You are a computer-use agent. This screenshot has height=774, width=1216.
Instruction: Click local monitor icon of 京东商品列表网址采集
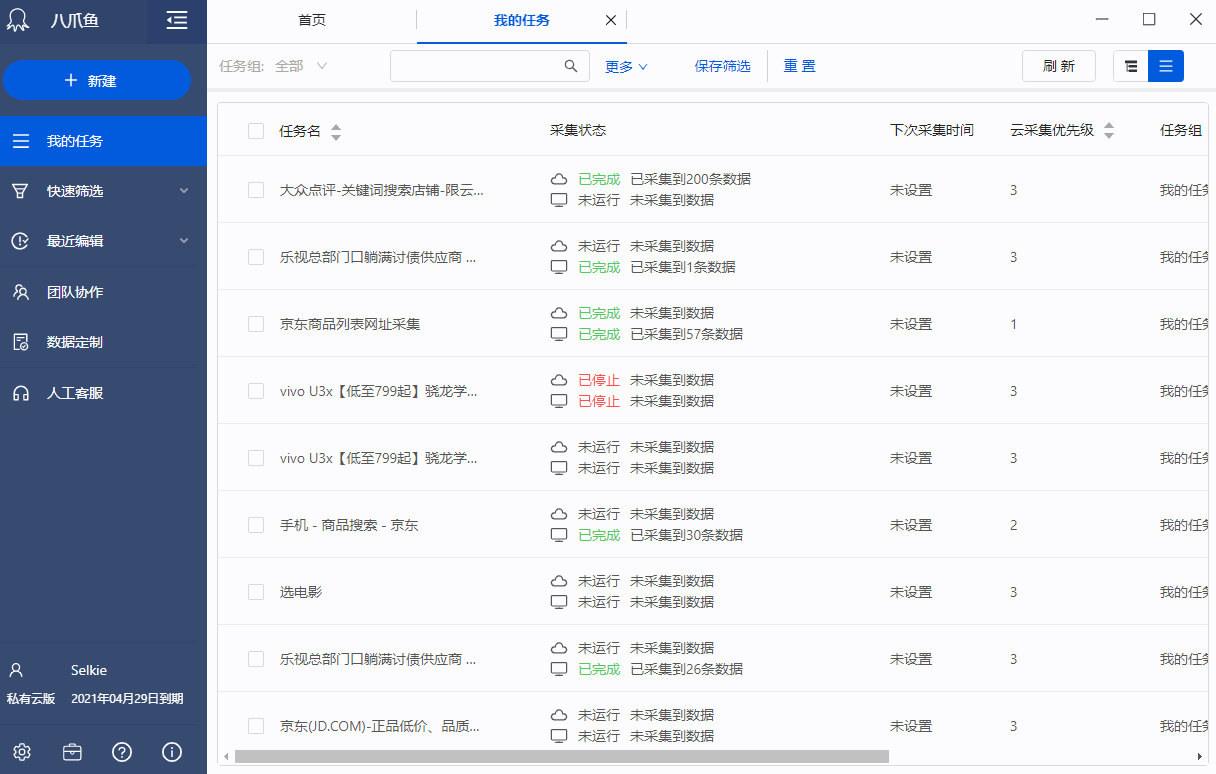559,334
